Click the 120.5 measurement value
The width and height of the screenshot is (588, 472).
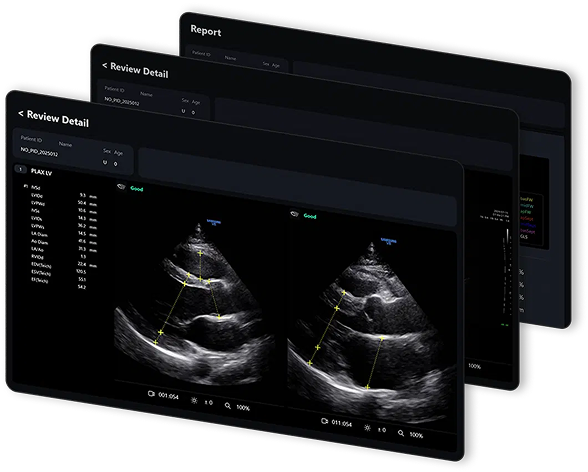coord(81,271)
